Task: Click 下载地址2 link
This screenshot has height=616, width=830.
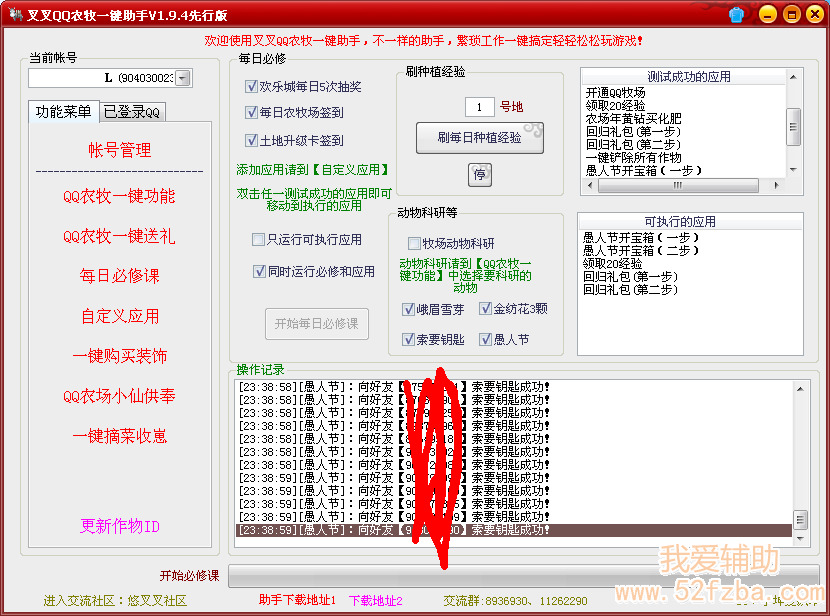Action: pos(376,601)
